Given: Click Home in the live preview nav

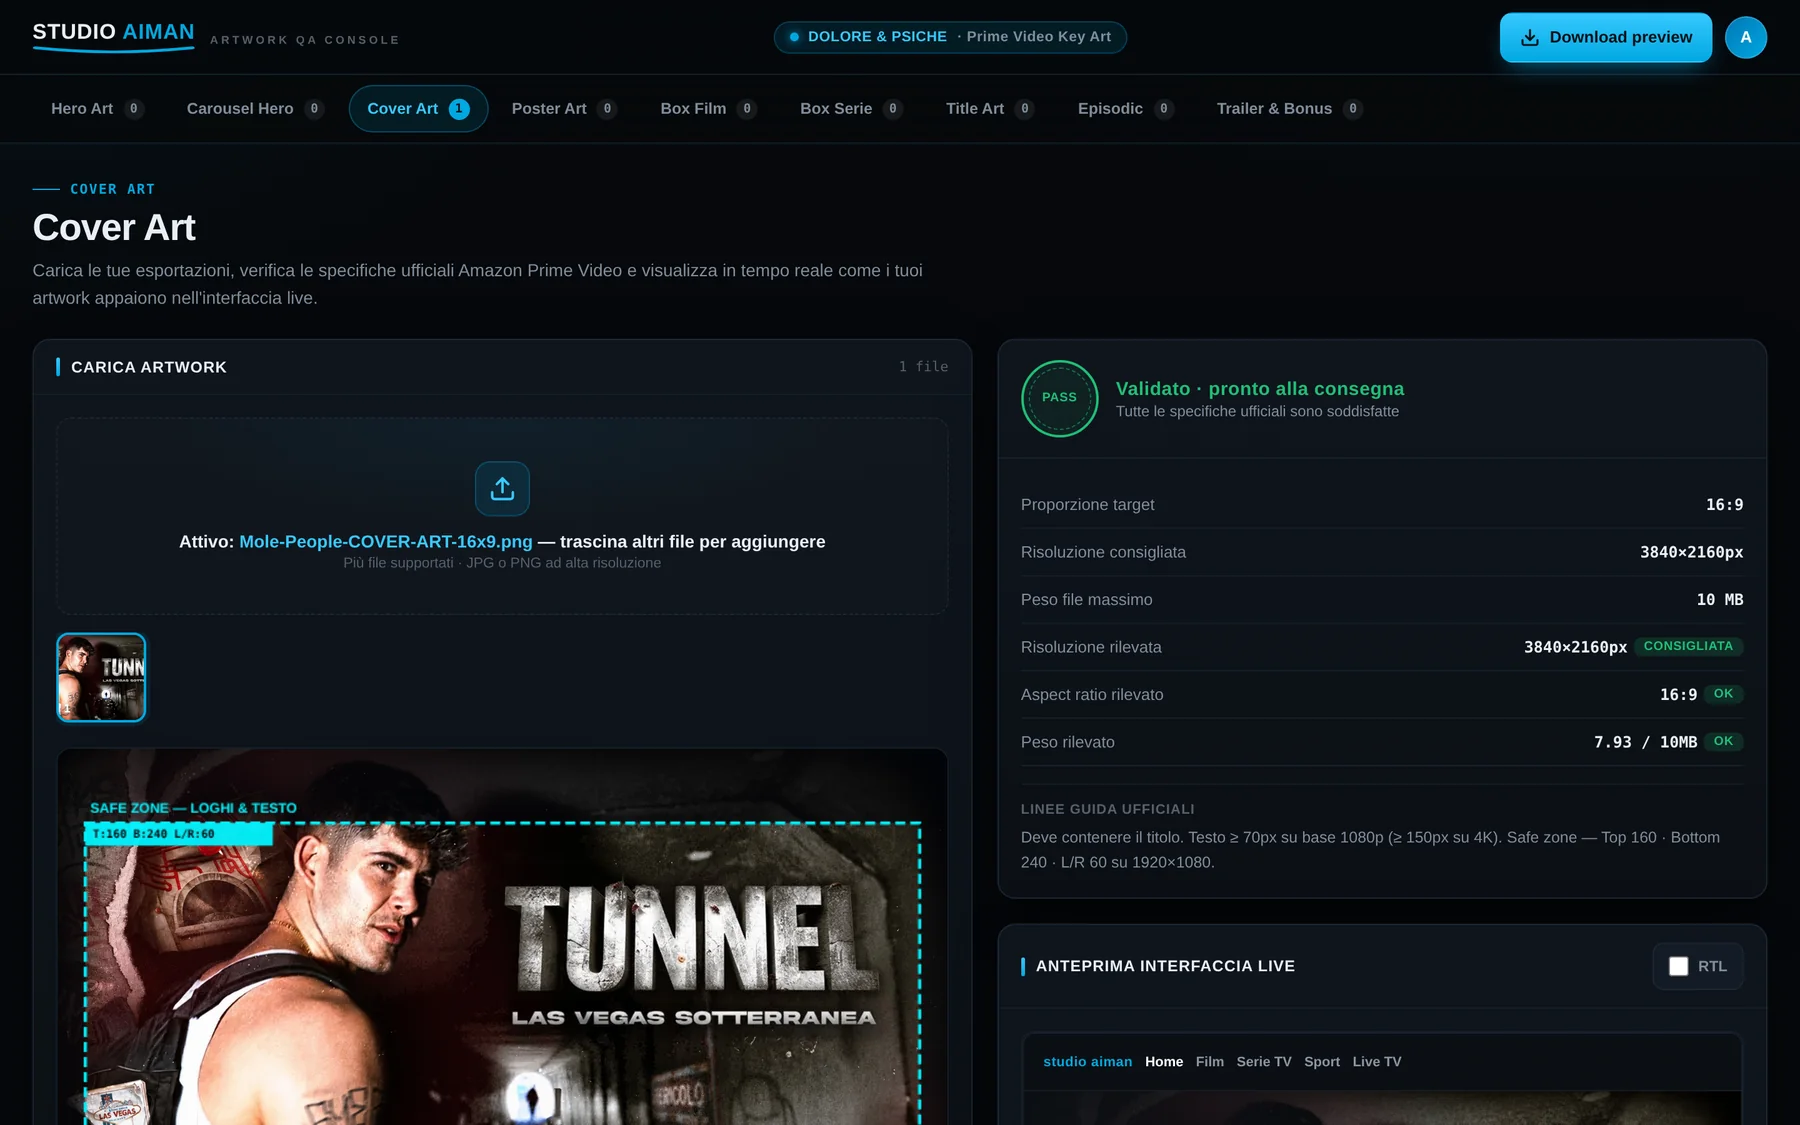Looking at the screenshot, I should (1164, 1062).
